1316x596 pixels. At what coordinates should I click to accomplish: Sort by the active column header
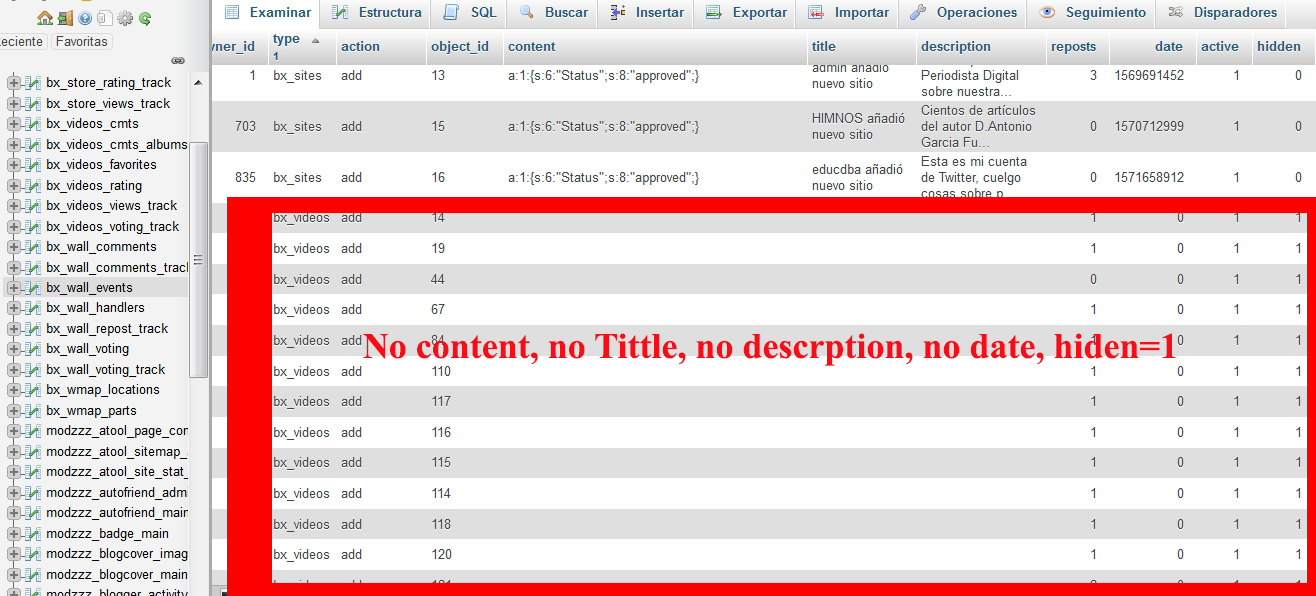(1220, 47)
